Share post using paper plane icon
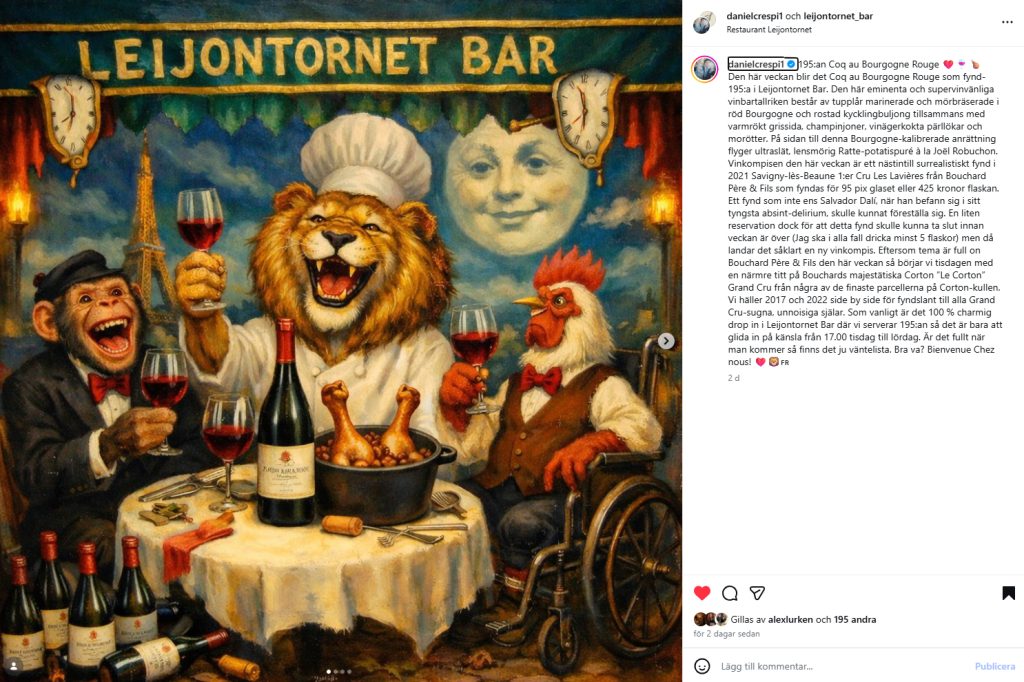 (x=757, y=593)
